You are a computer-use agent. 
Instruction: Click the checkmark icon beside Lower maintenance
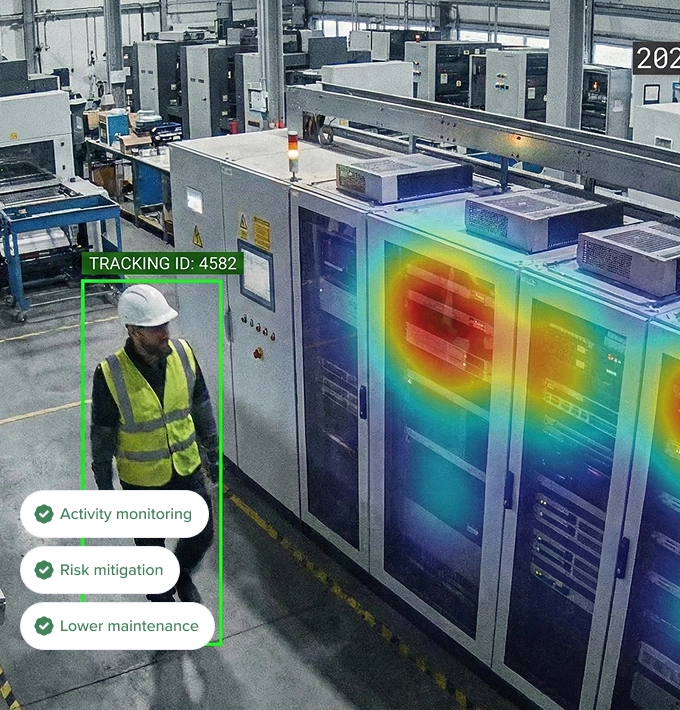click(44, 626)
